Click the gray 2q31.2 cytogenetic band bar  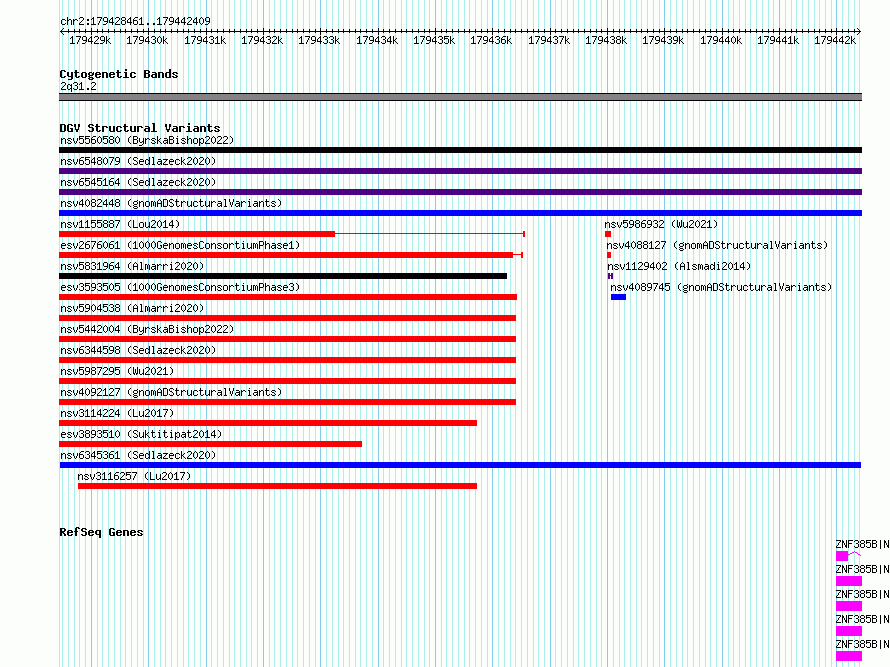[x=460, y=97]
